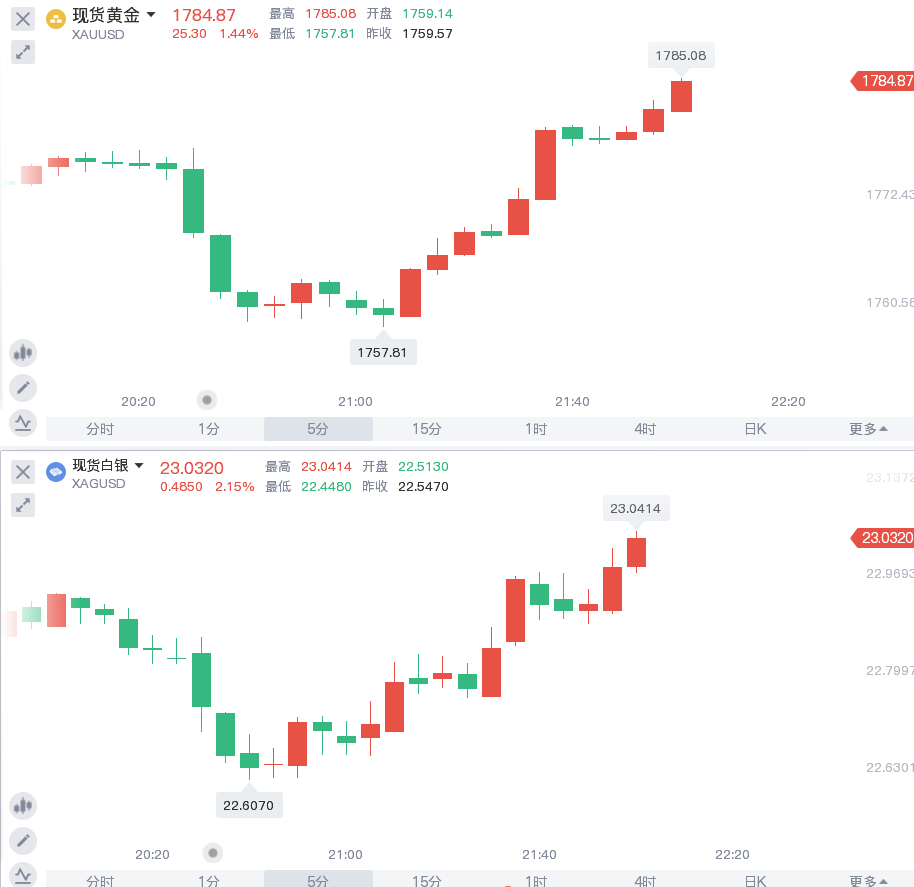Open candlestick chart style for silver
914x887 pixels.
tap(23, 806)
